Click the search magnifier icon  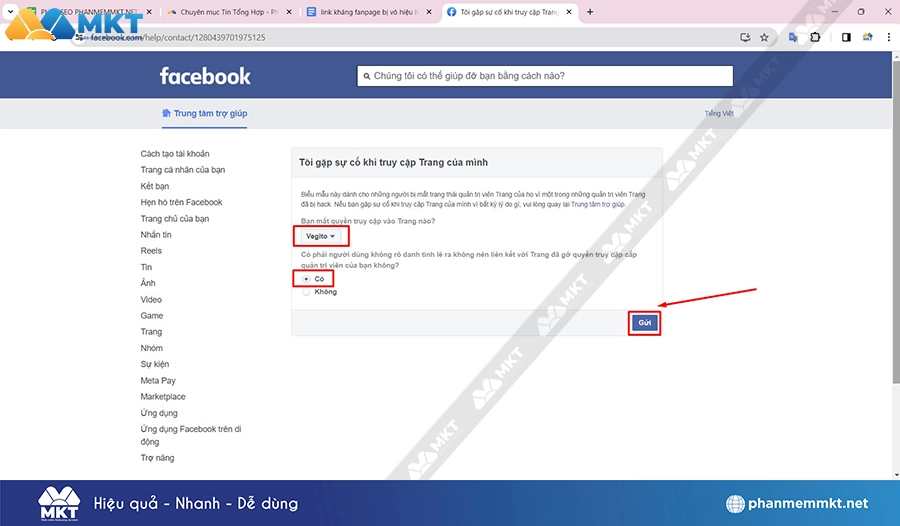coord(367,76)
